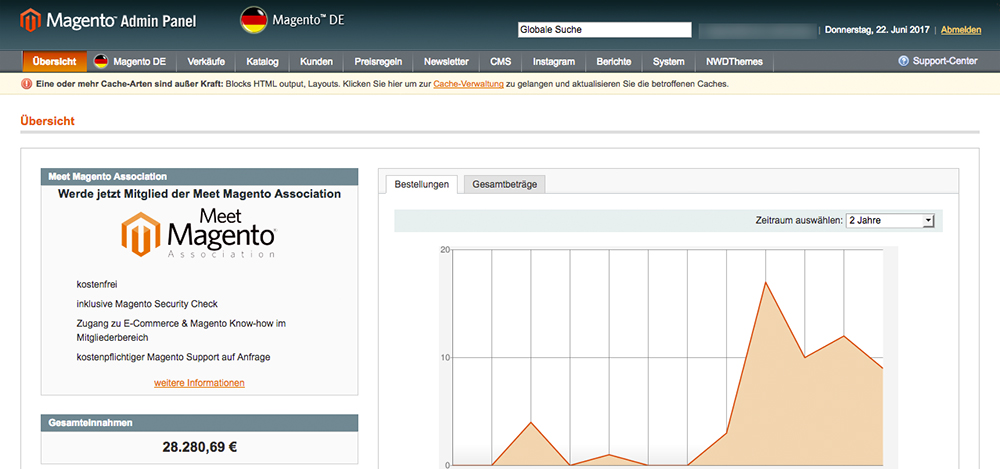1000x469 pixels.
Task: Click the Support-Center help icon
Action: click(903, 61)
